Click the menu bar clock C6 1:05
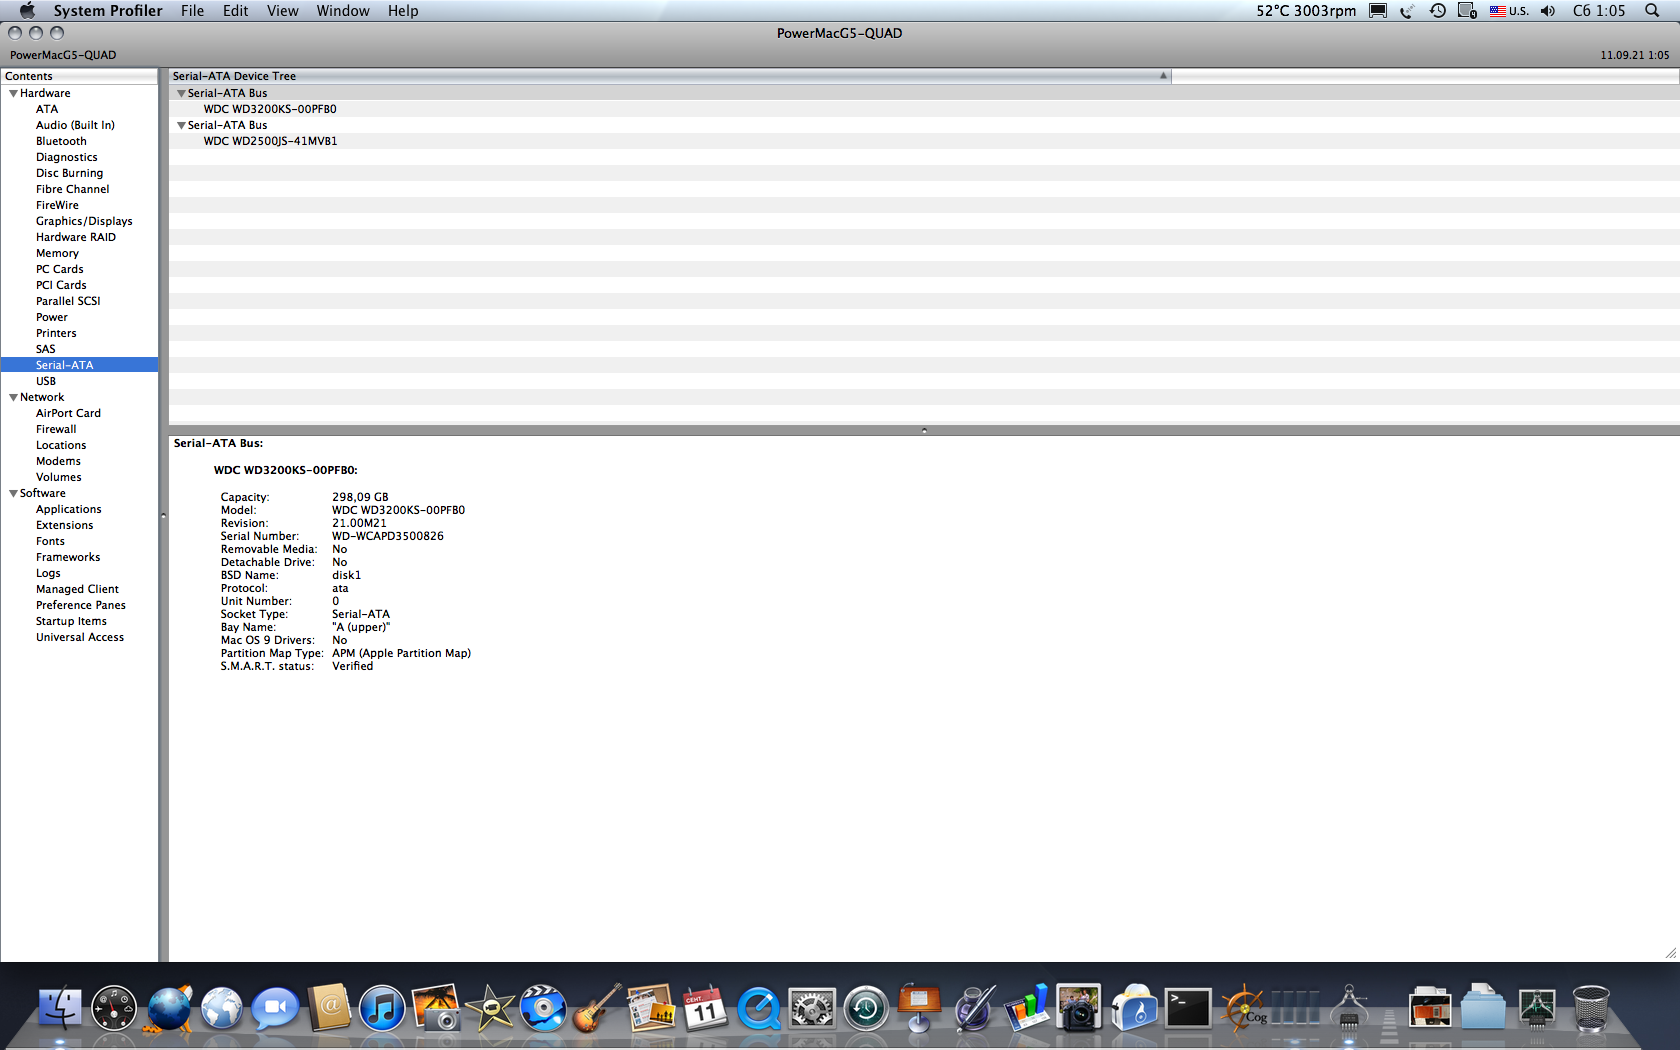Image resolution: width=1680 pixels, height=1050 pixels. tap(1599, 11)
